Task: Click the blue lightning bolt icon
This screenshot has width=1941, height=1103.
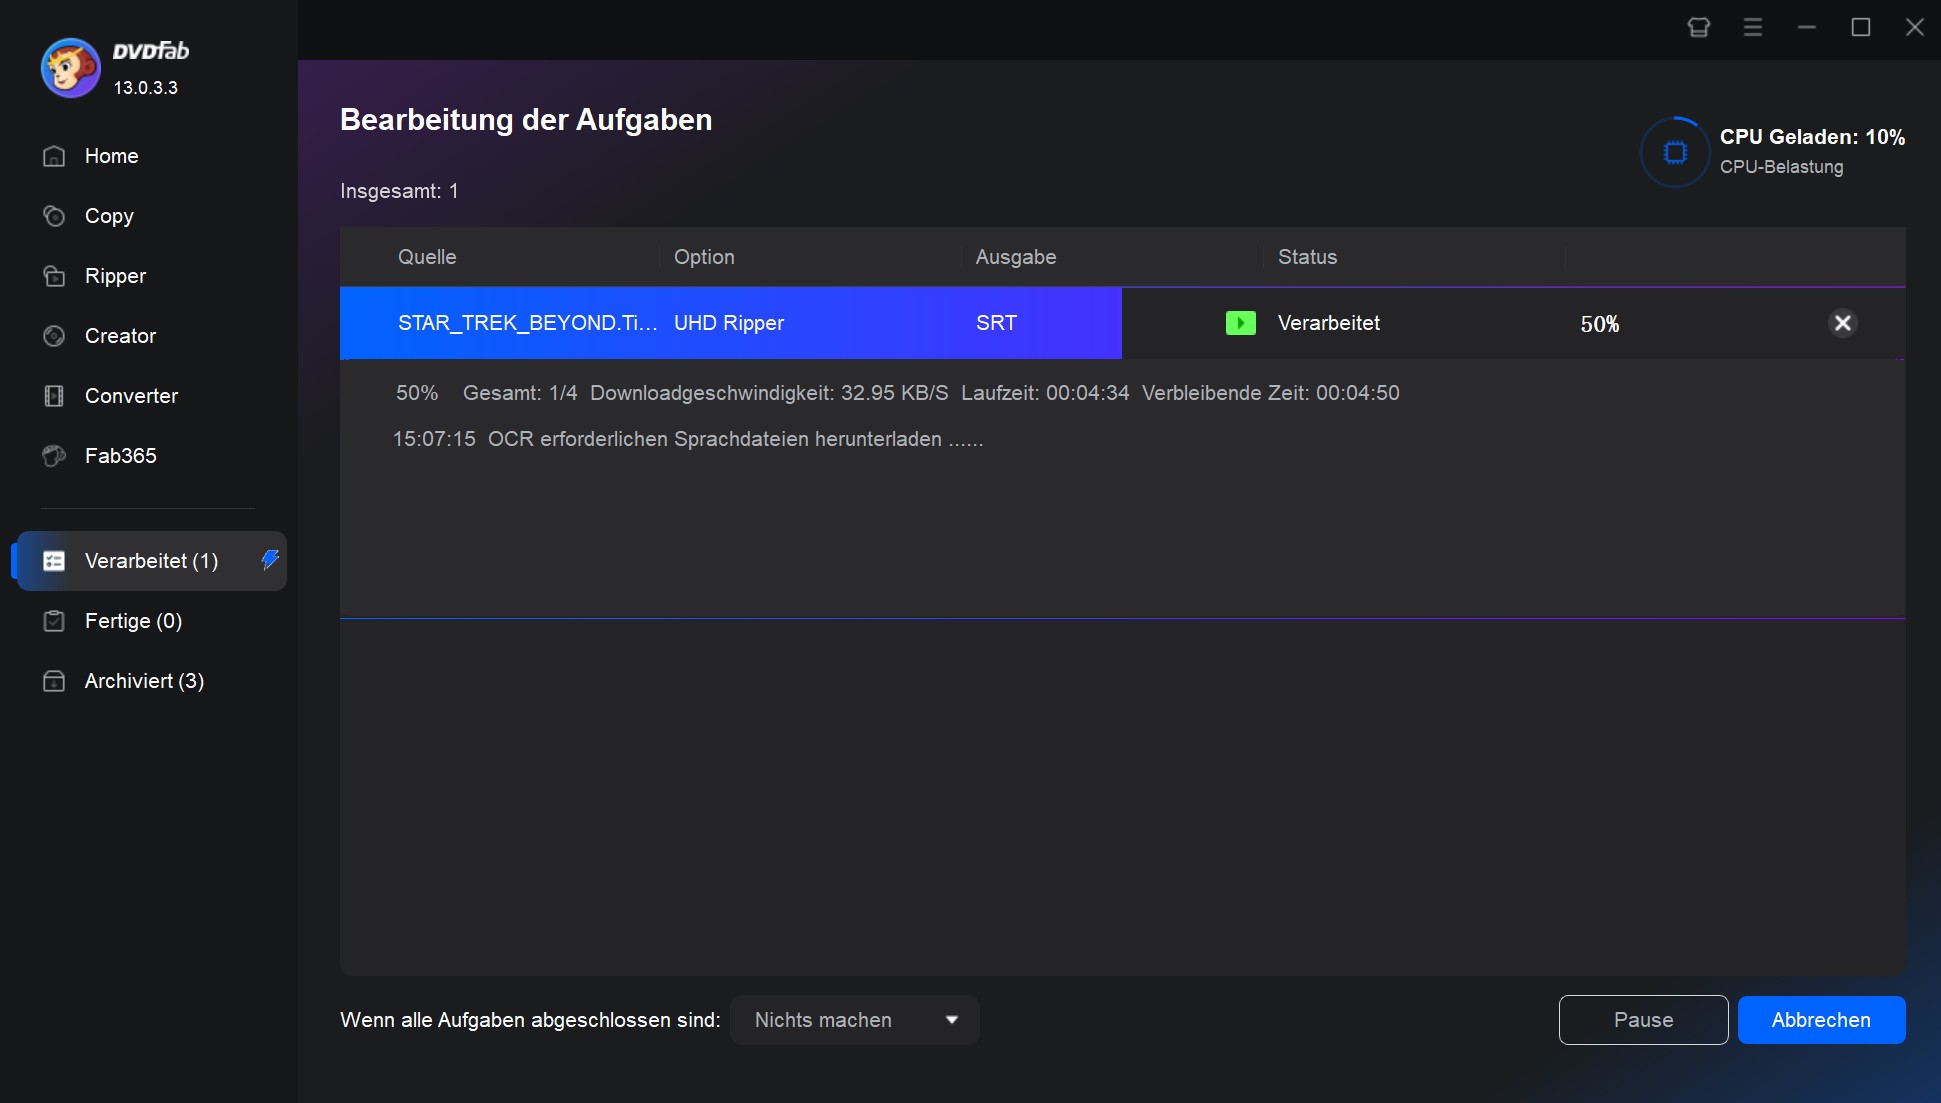Action: coord(270,560)
